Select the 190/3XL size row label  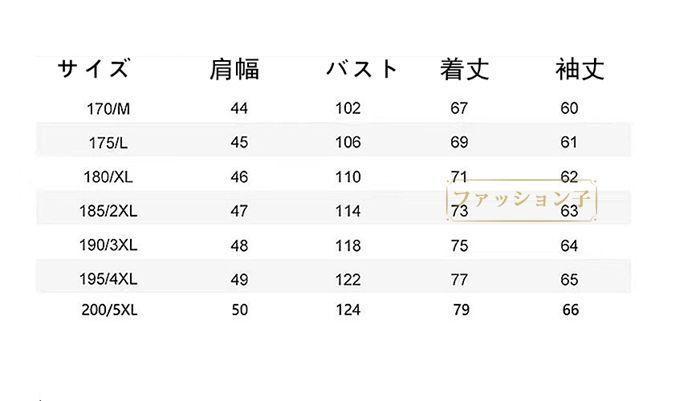pos(108,245)
